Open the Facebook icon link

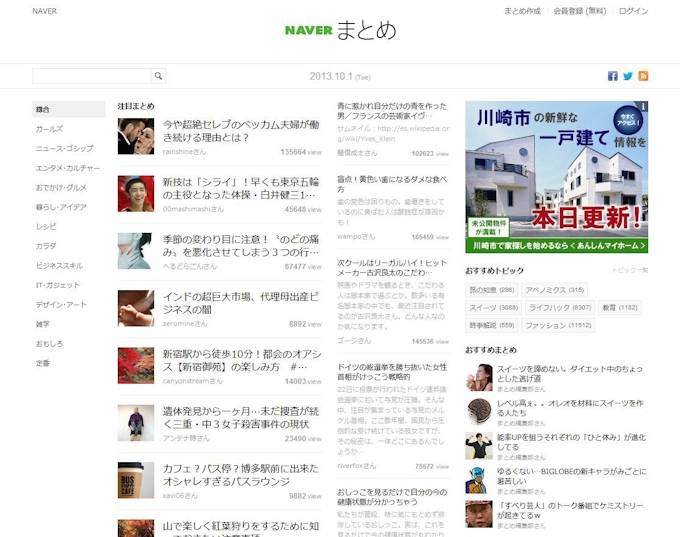point(613,76)
